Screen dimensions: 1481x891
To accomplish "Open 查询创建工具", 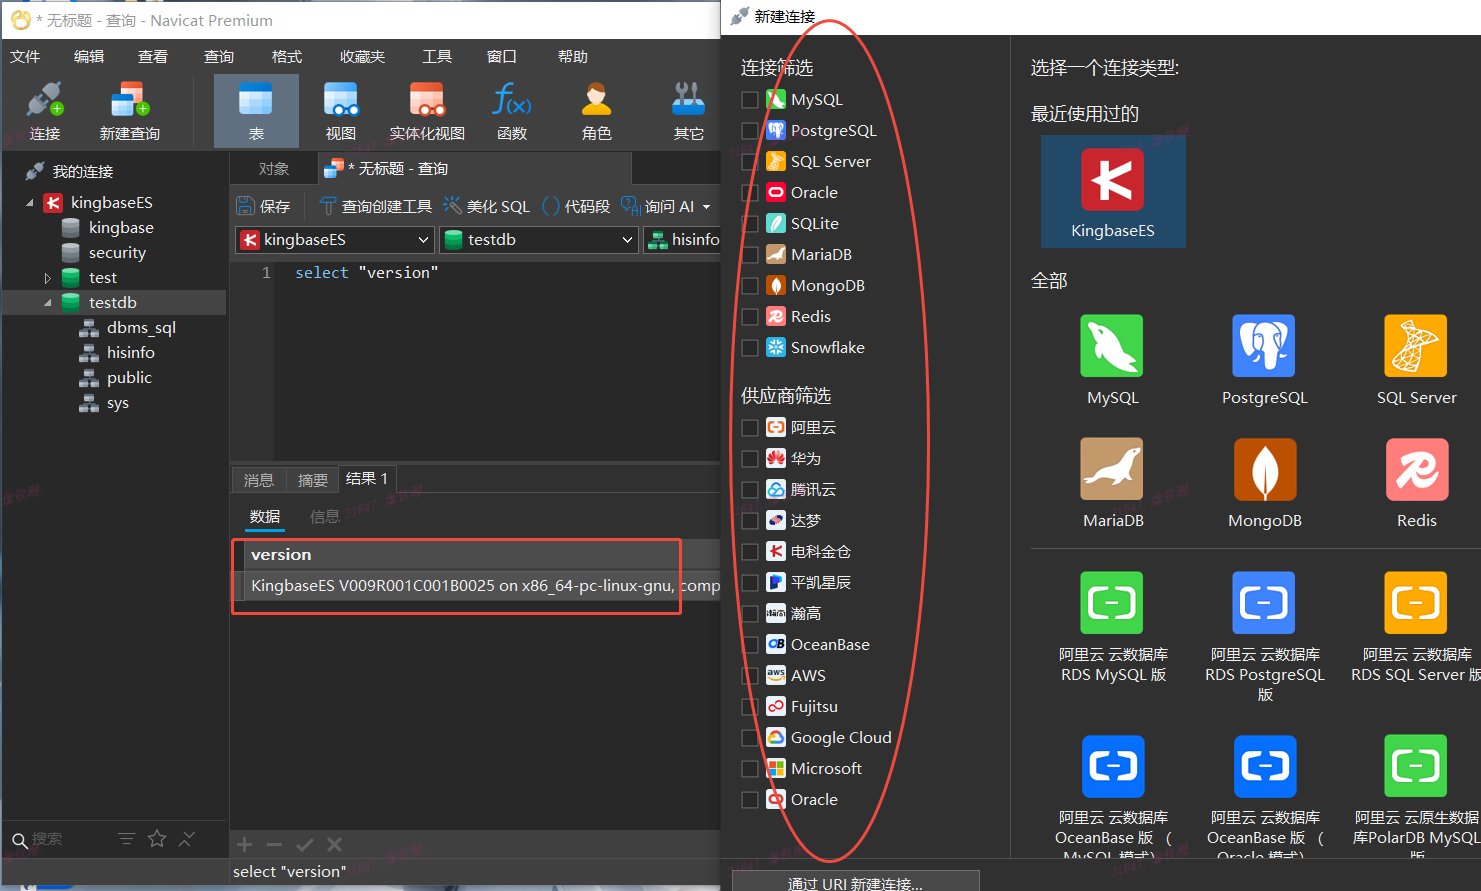I will point(376,207).
